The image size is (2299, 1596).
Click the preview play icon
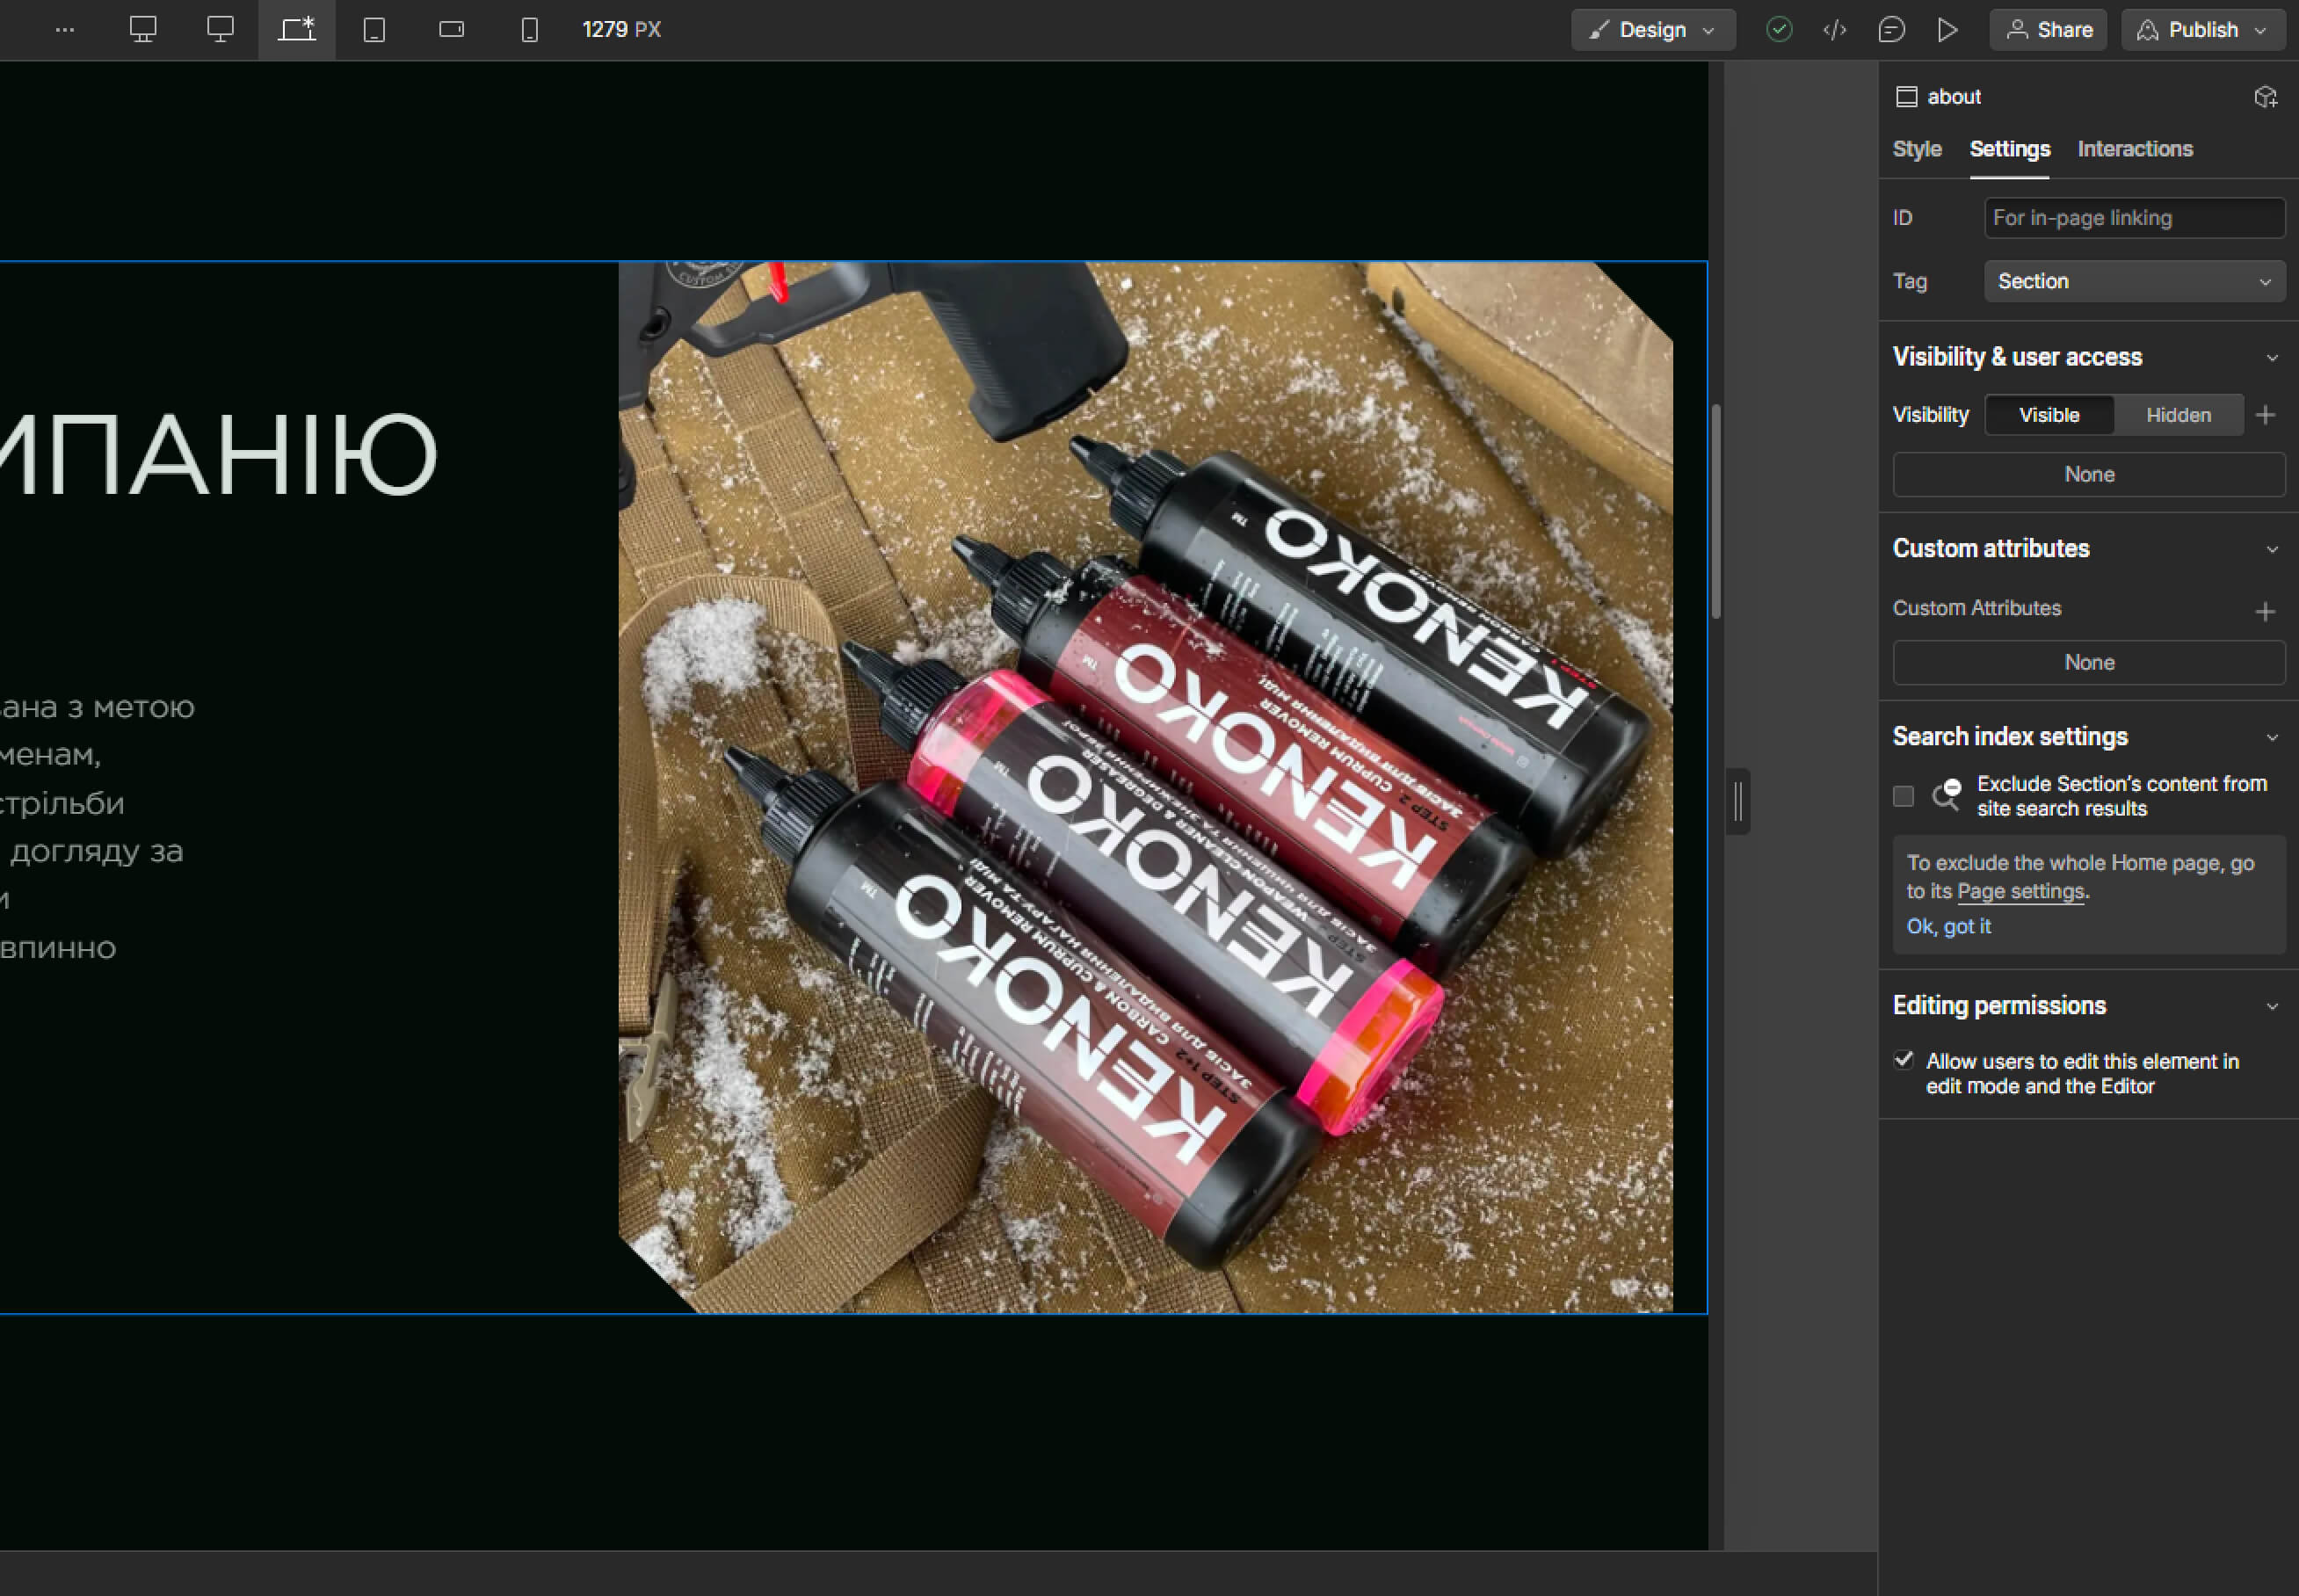coord(1947,30)
